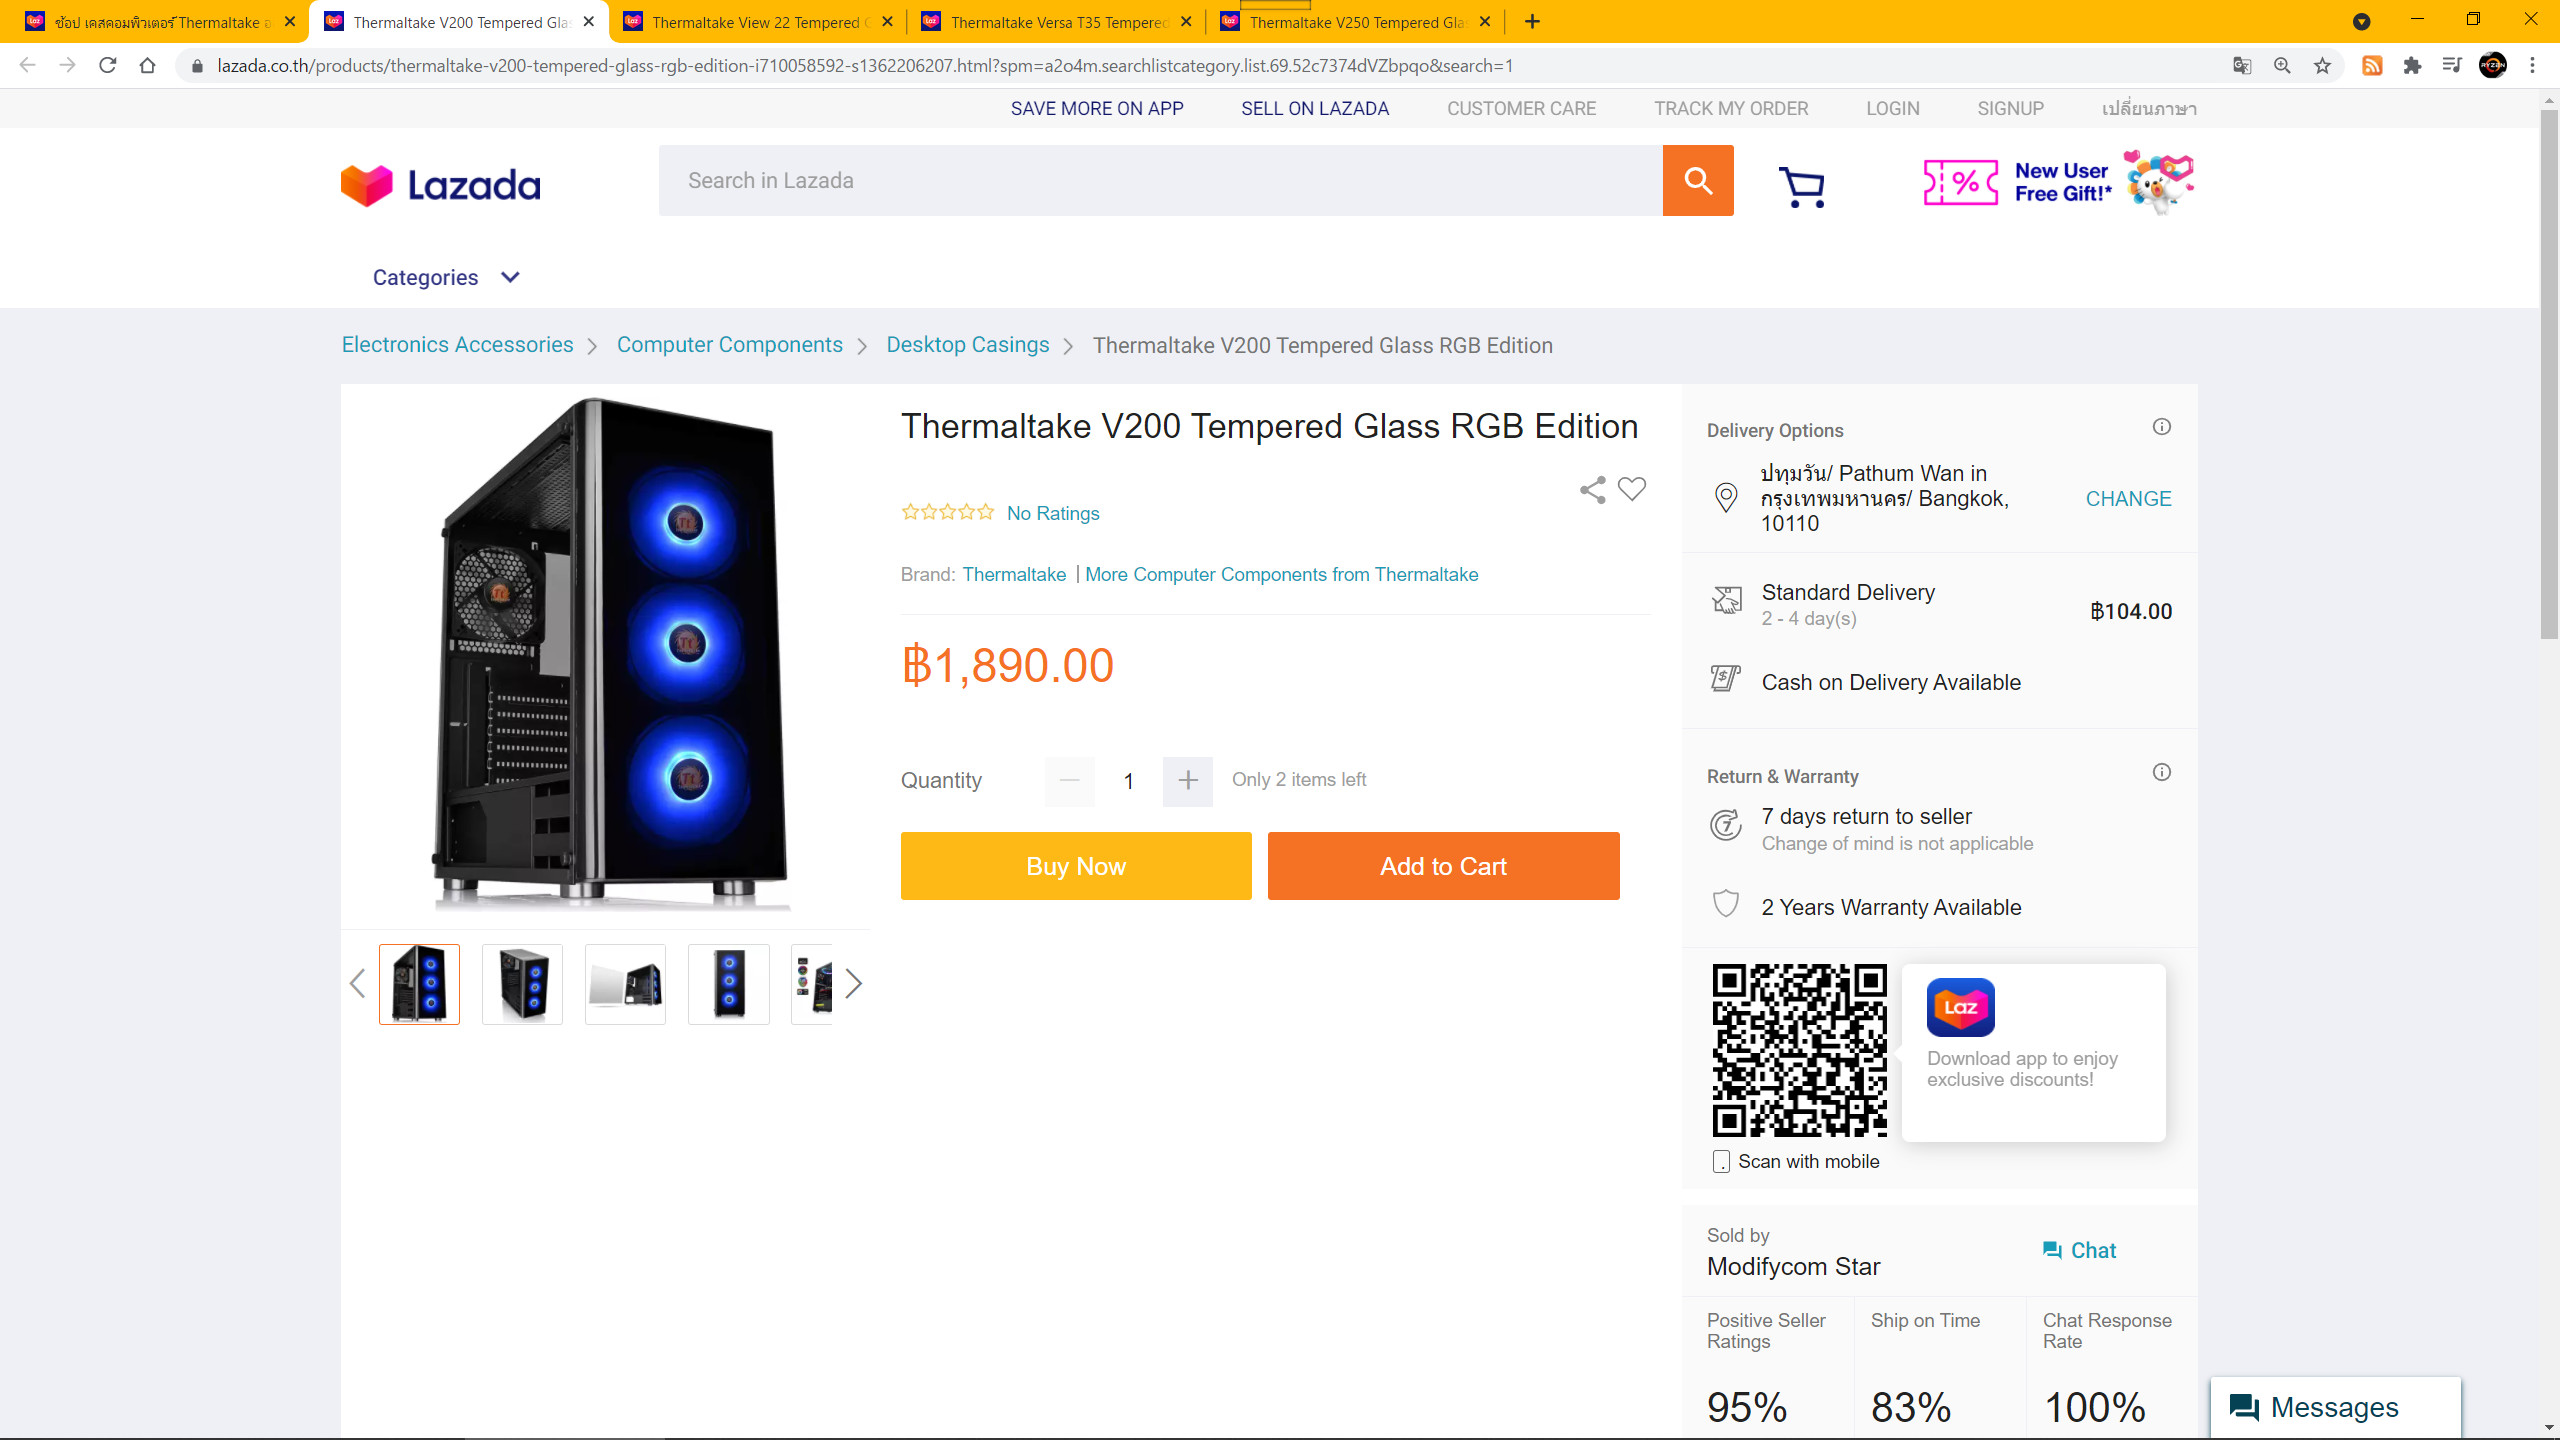Go to browser home page
The width and height of the screenshot is (2560, 1440).
[x=148, y=65]
